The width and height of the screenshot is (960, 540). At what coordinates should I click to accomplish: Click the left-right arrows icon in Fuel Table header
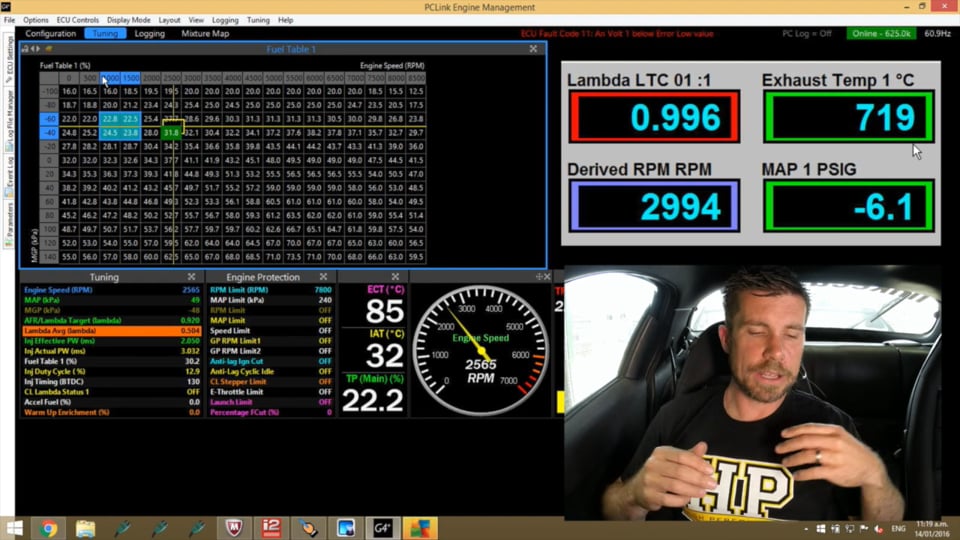coord(36,49)
